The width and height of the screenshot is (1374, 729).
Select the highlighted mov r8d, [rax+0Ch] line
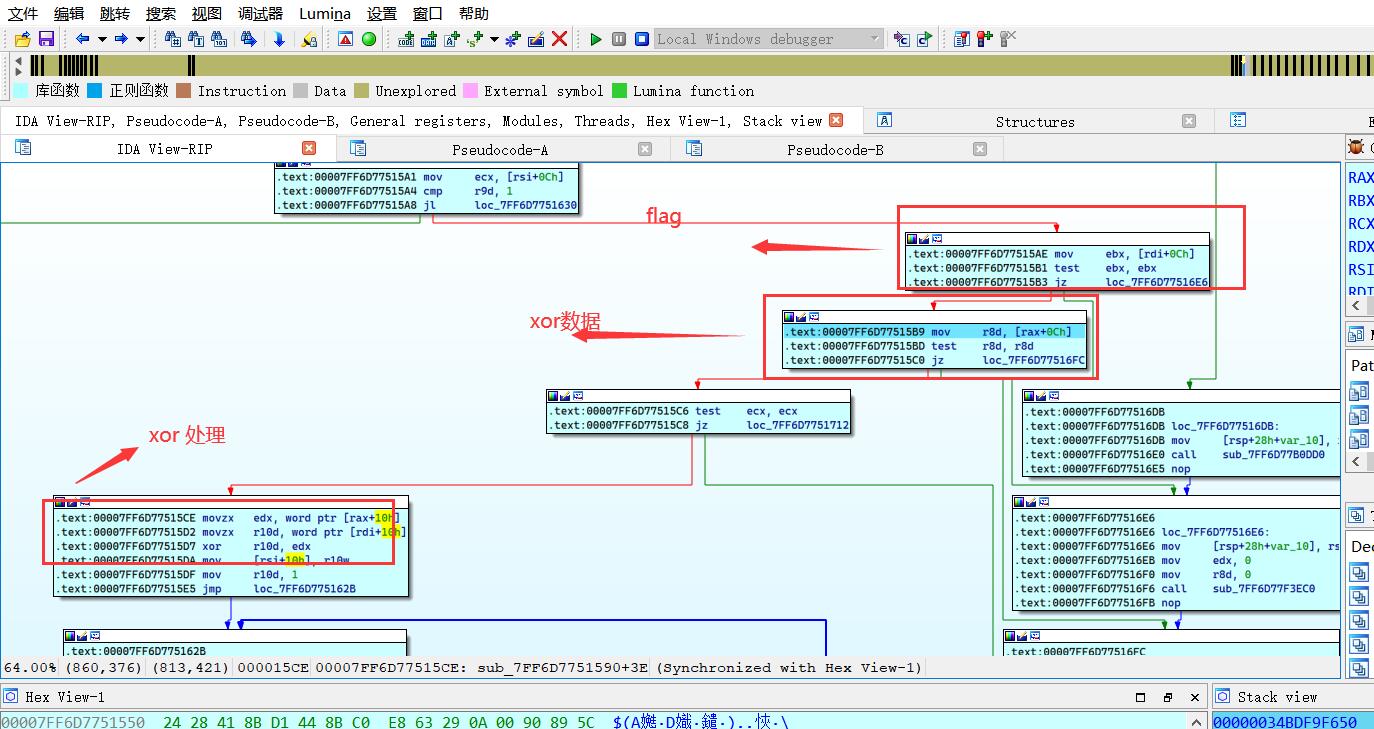click(x=933, y=332)
